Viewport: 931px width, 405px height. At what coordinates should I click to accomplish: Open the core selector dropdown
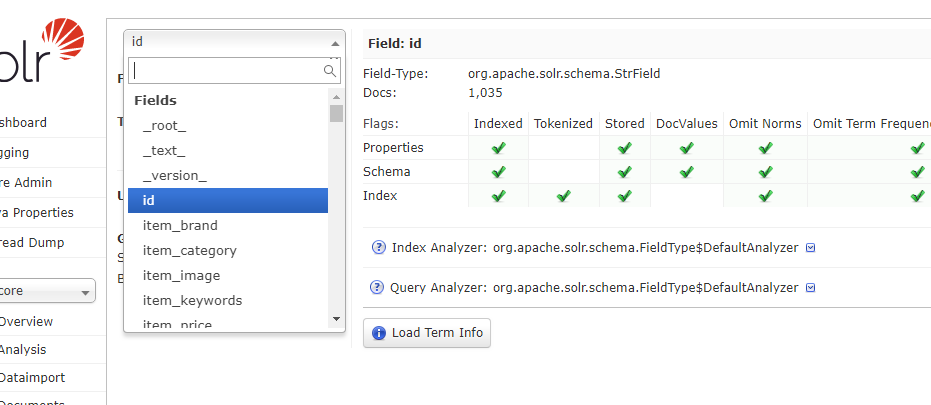[46, 291]
